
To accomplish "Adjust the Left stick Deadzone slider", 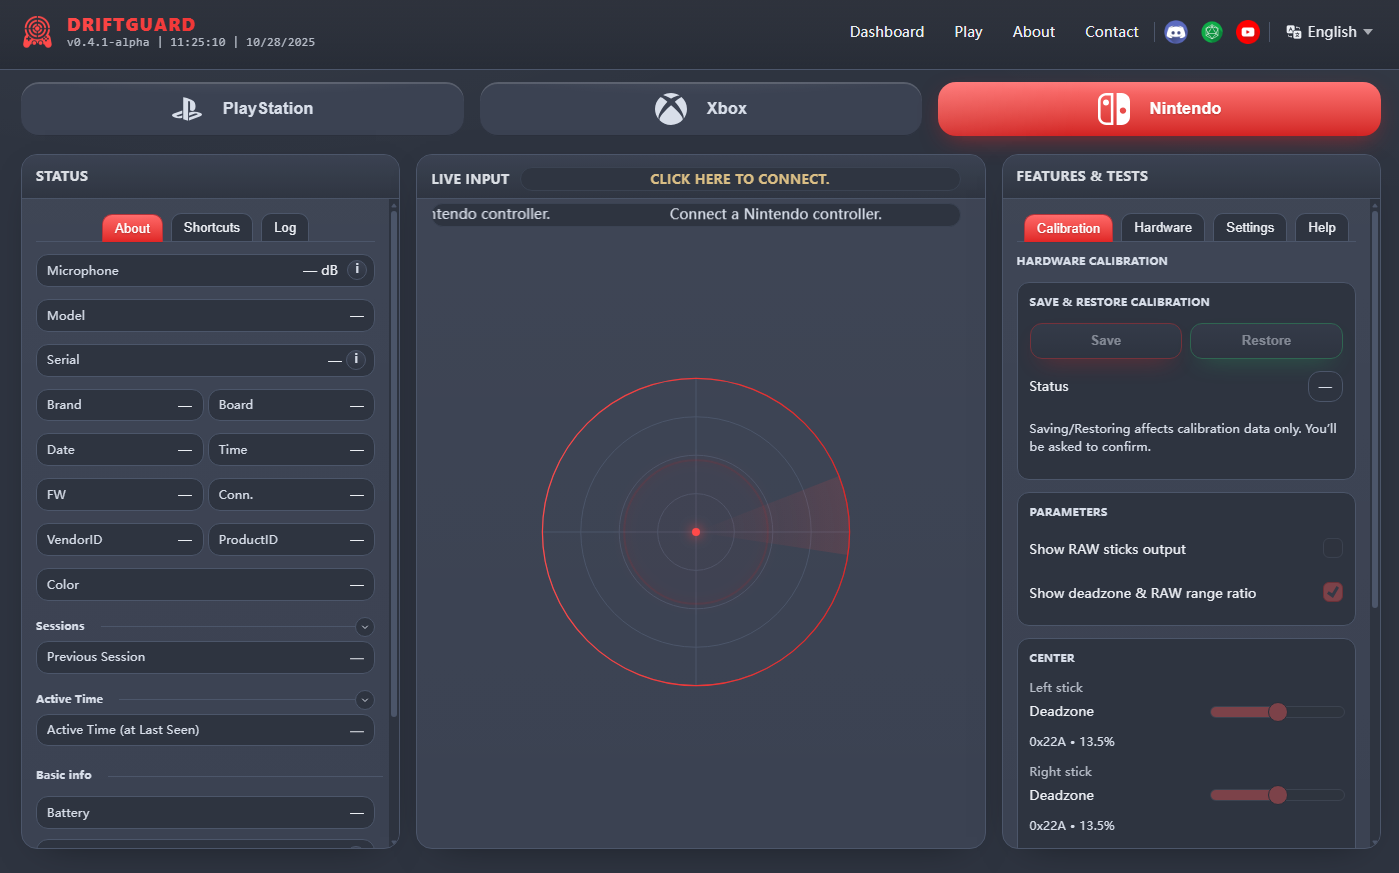I will point(1277,712).
